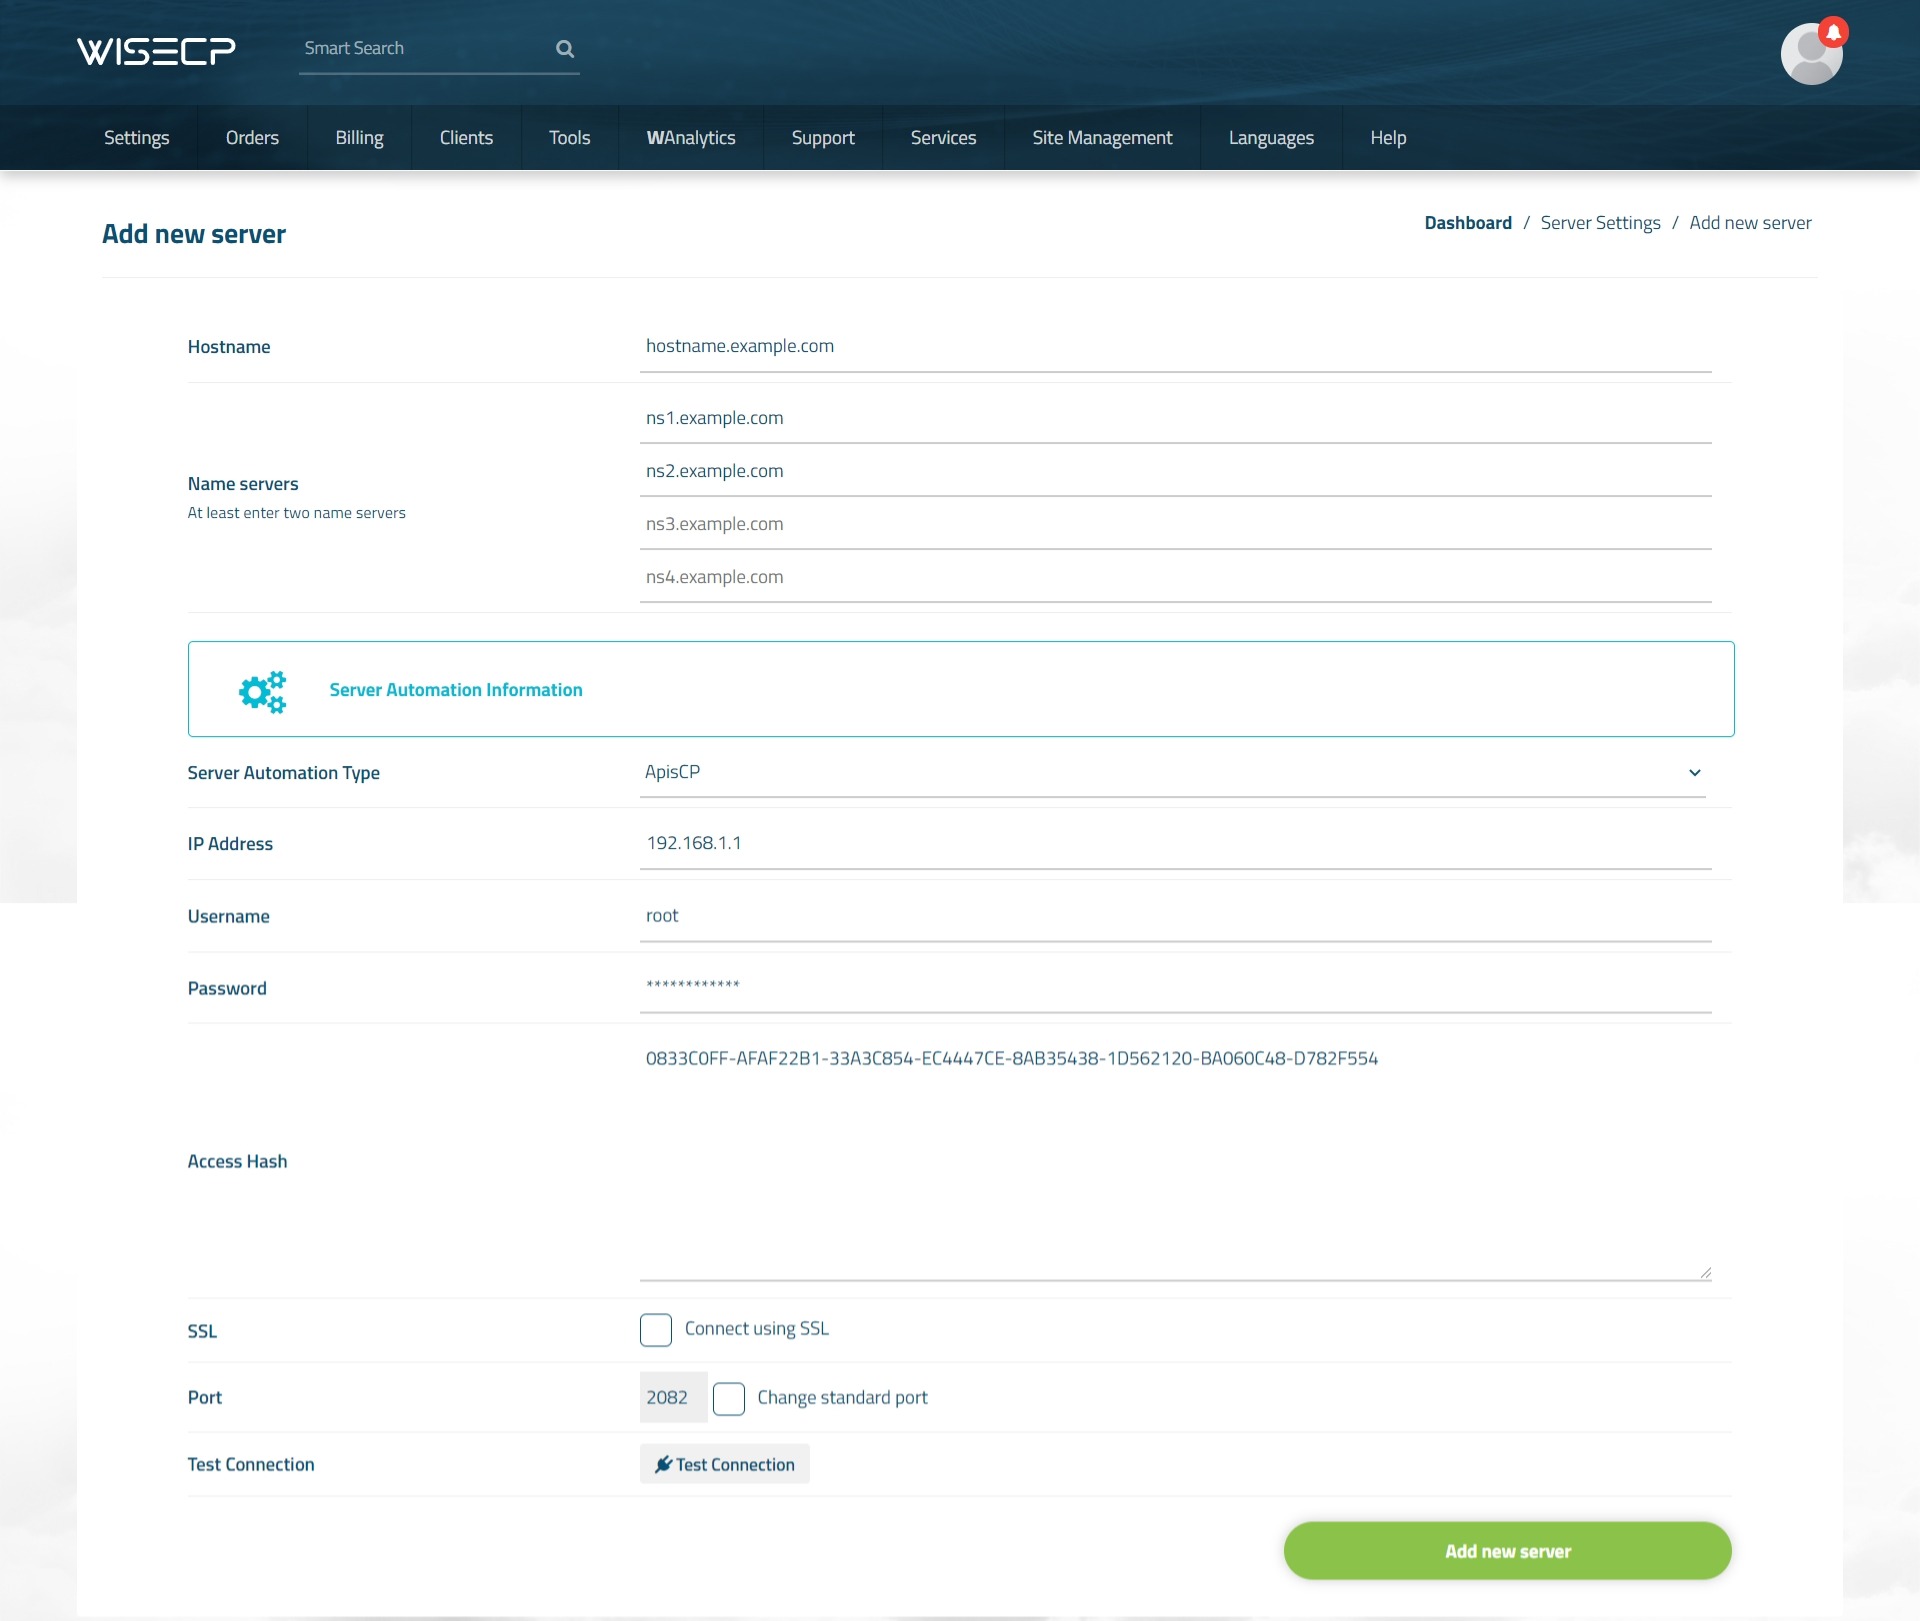
Task: Click the Hostname input field
Action: point(1175,347)
